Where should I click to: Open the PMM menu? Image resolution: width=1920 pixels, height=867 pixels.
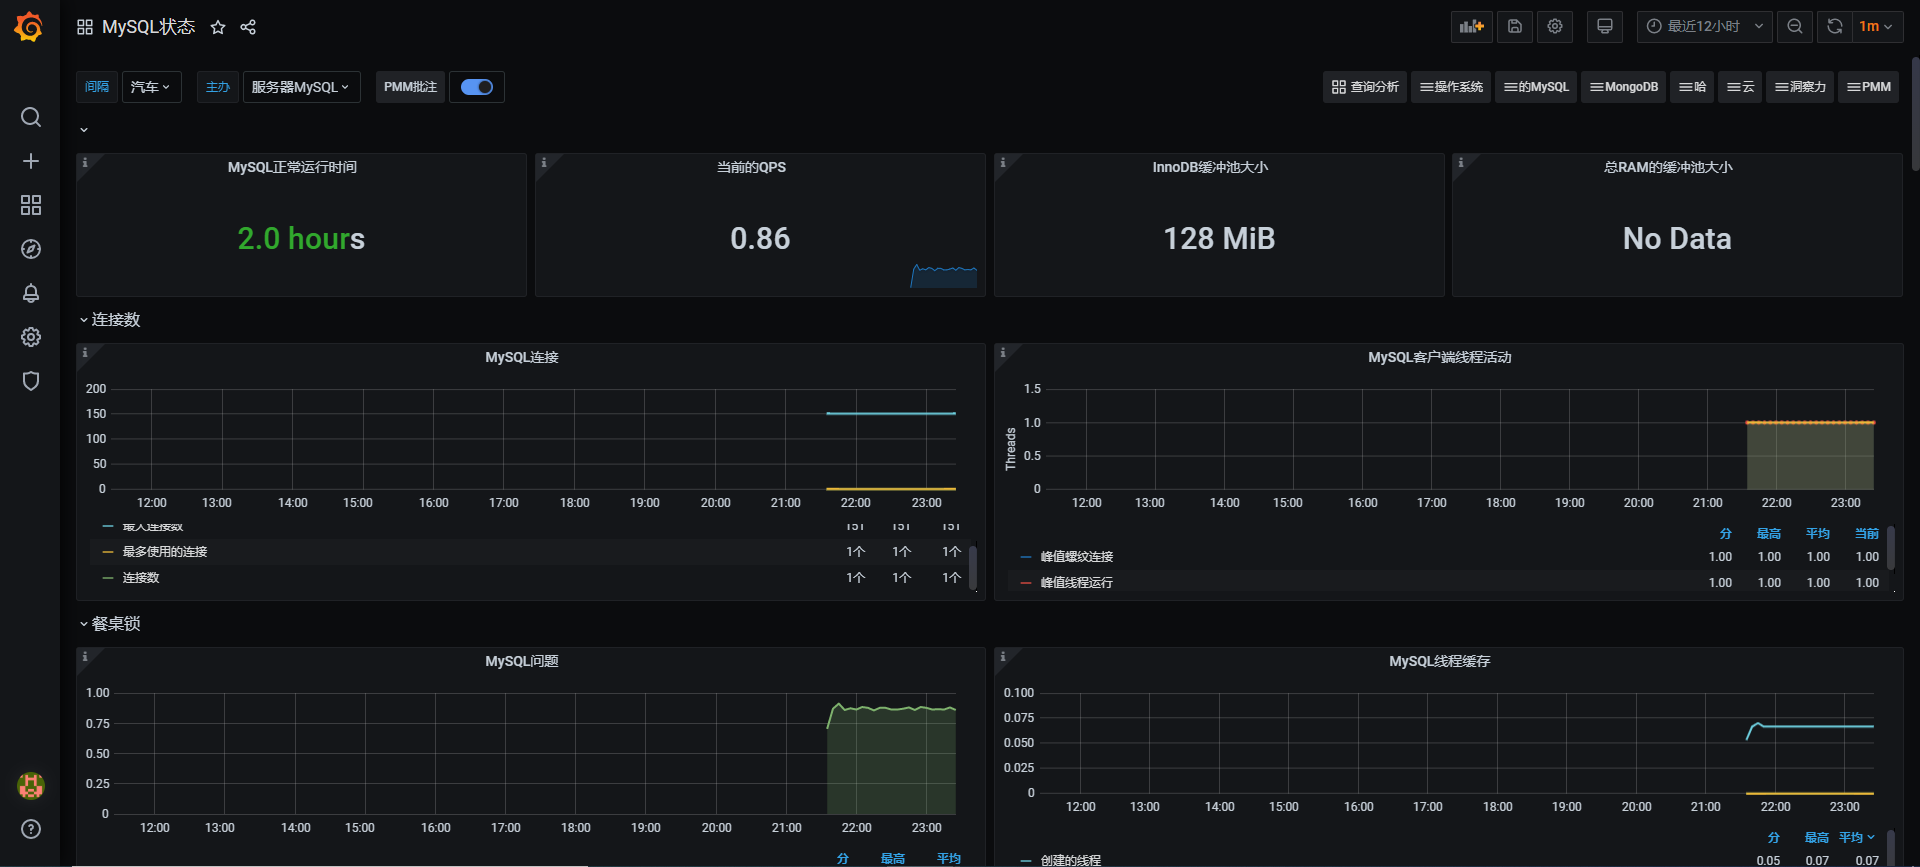point(1868,87)
